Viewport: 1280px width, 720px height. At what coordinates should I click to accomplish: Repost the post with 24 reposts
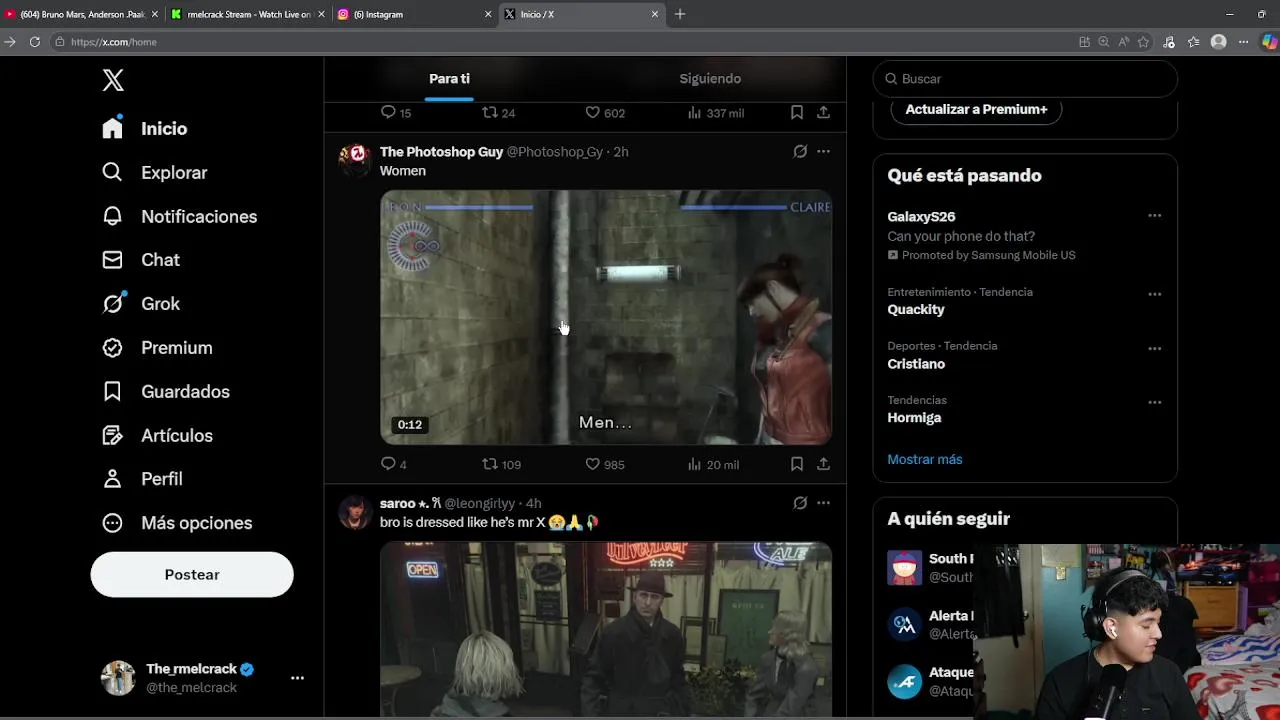[499, 113]
